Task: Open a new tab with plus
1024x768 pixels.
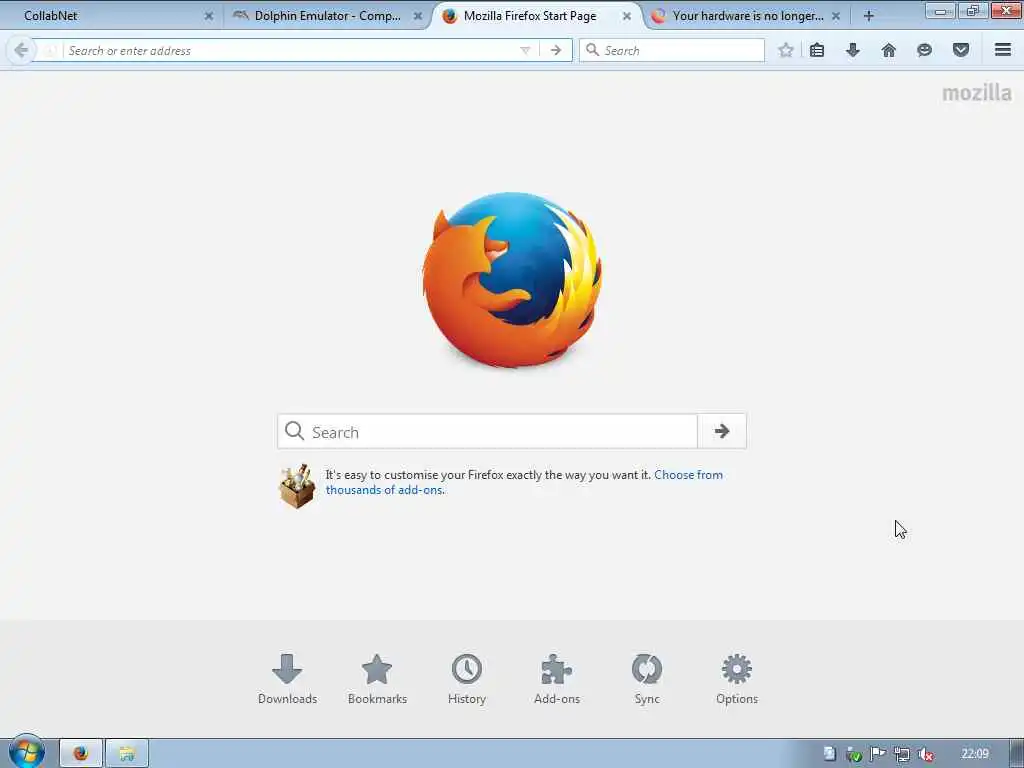Action: 869,16
